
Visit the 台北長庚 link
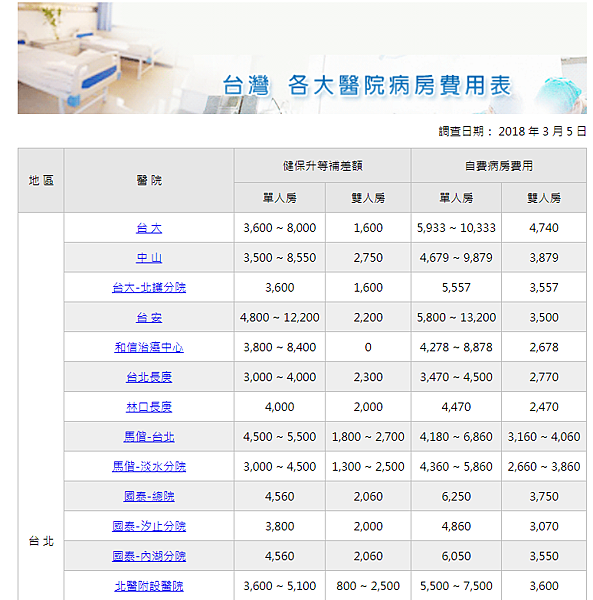pos(149,377)
